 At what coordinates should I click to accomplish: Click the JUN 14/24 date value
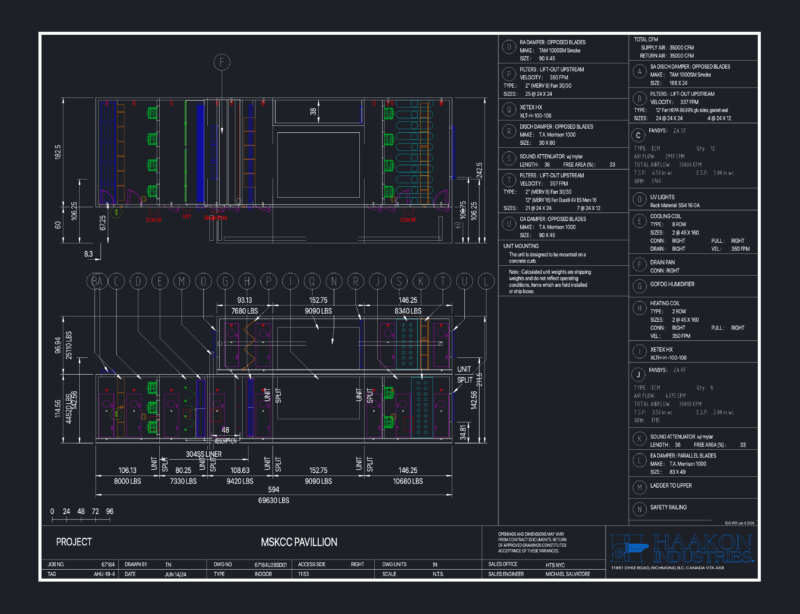(x=176, y=574)
